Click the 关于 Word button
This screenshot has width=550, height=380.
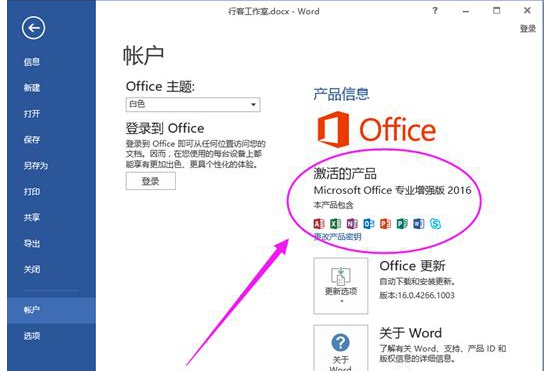click(x=341, y=347)
